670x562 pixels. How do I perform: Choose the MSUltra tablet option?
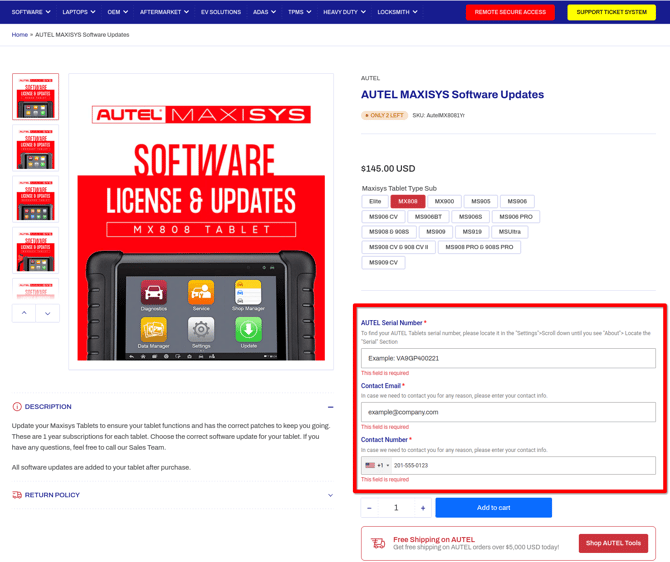(509, 232)
